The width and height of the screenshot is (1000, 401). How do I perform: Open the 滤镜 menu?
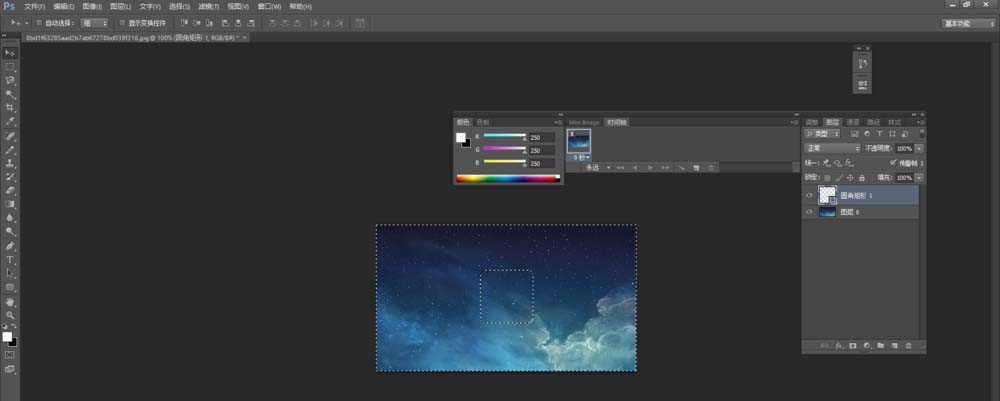[x=208, y=6]
